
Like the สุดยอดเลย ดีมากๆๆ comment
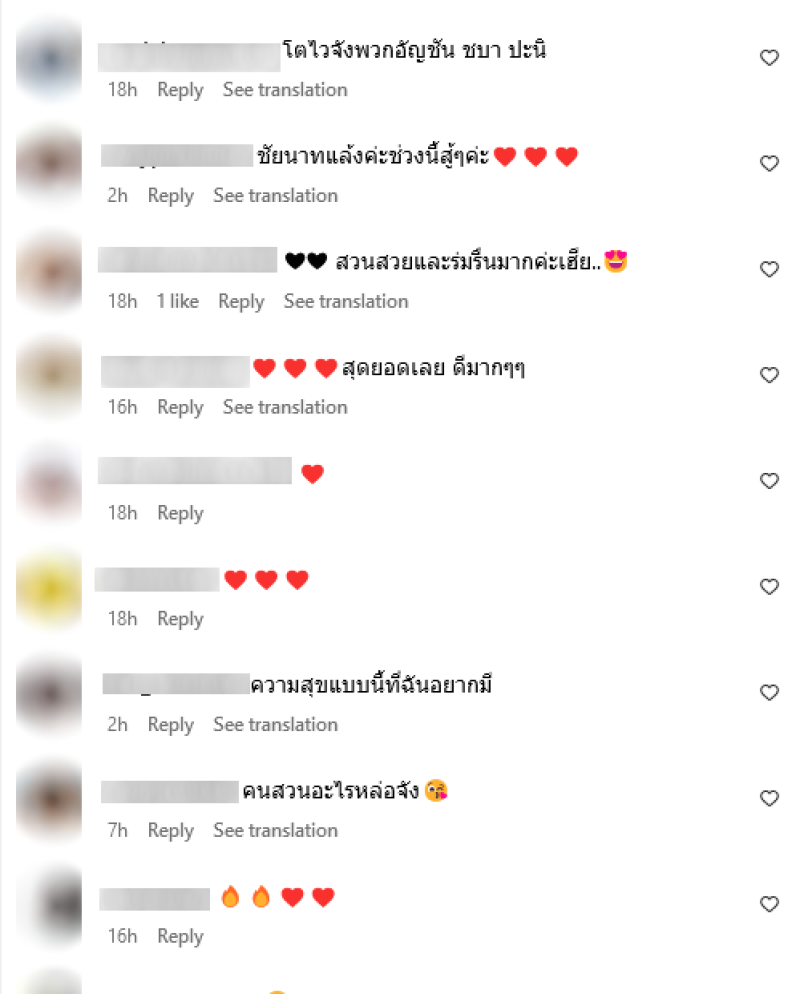(769, 375)
